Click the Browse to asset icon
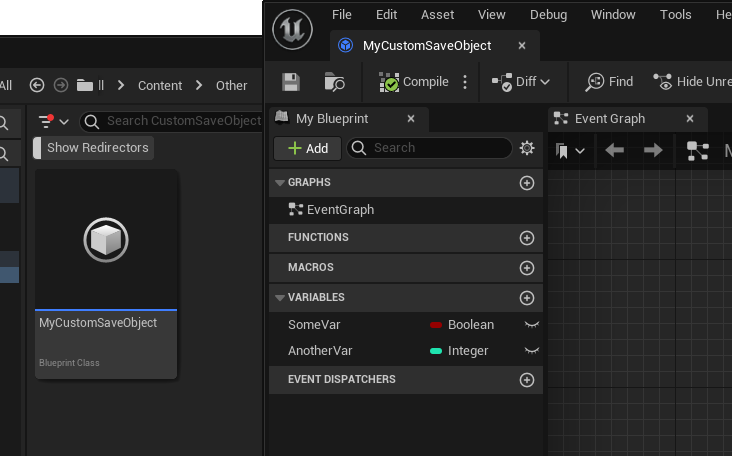 335,82
